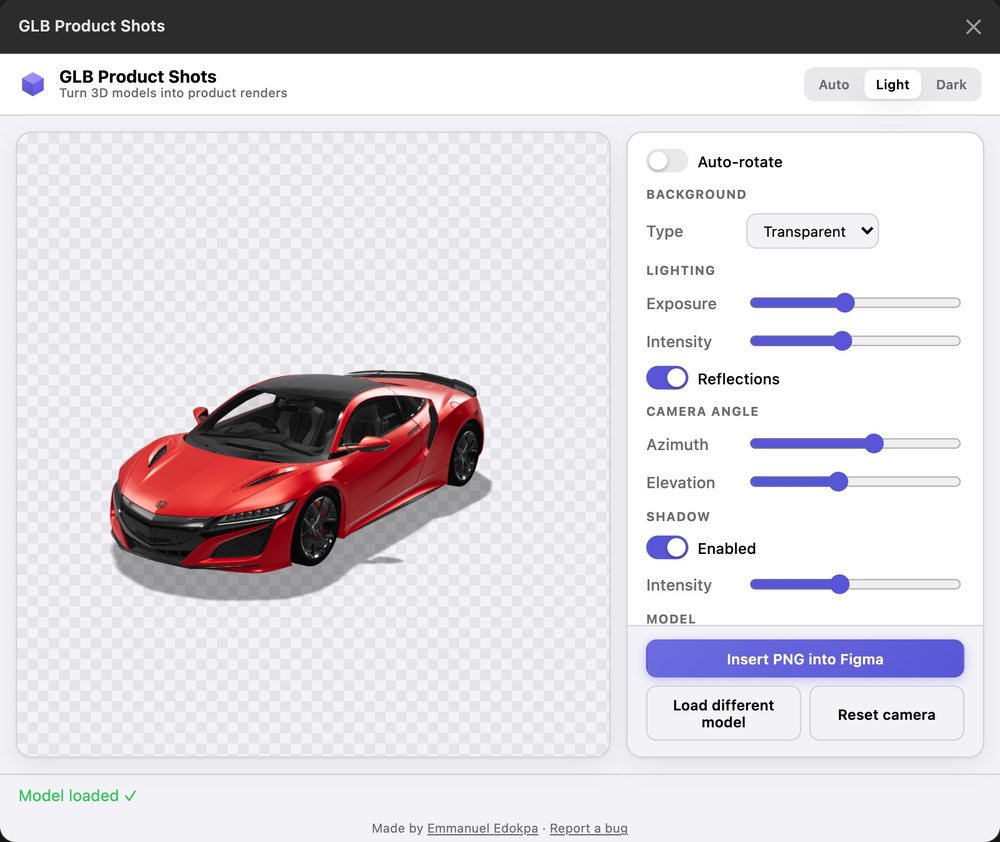The width and height of the screenshot is (1000, 842).
Task: Click the Elevation label
Action: tap(680, 482)
